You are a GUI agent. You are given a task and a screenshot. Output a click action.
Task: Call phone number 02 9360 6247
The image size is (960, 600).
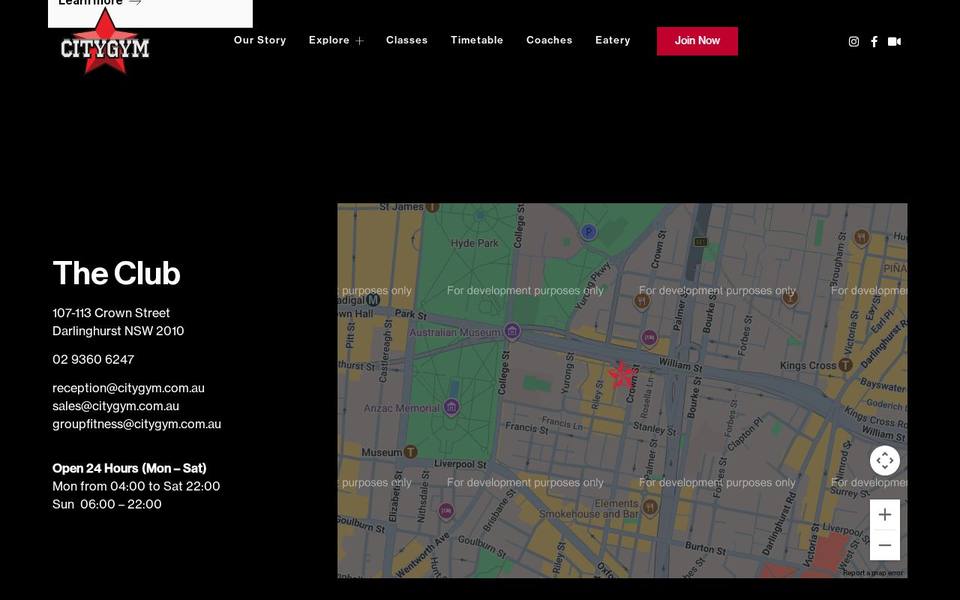[93, 359]
